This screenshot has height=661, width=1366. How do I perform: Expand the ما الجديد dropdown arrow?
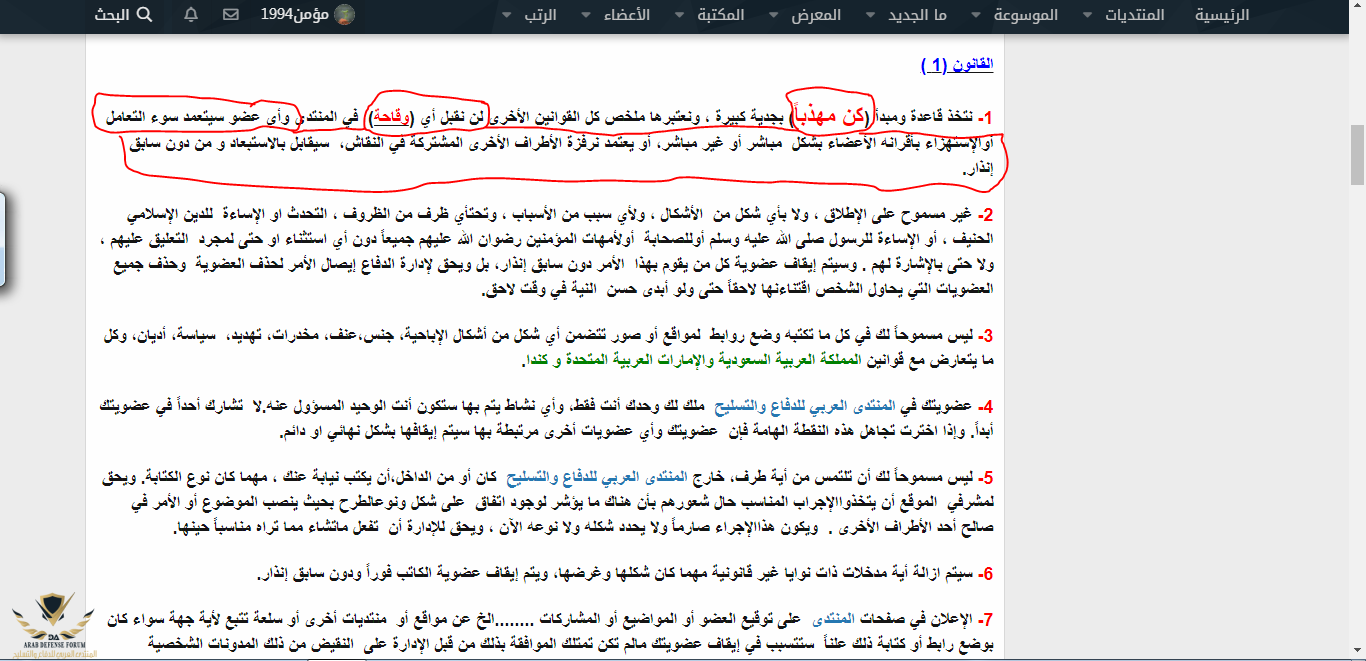868,15
